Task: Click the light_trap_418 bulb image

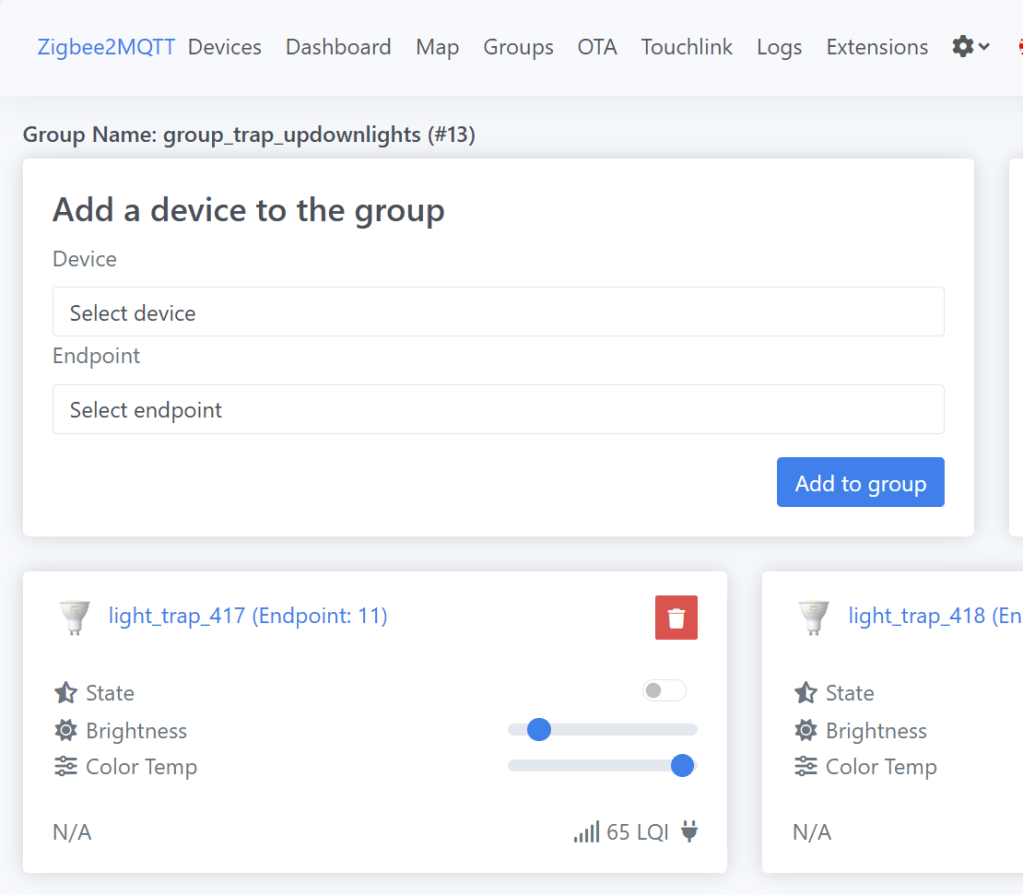Action: [814, 617]
